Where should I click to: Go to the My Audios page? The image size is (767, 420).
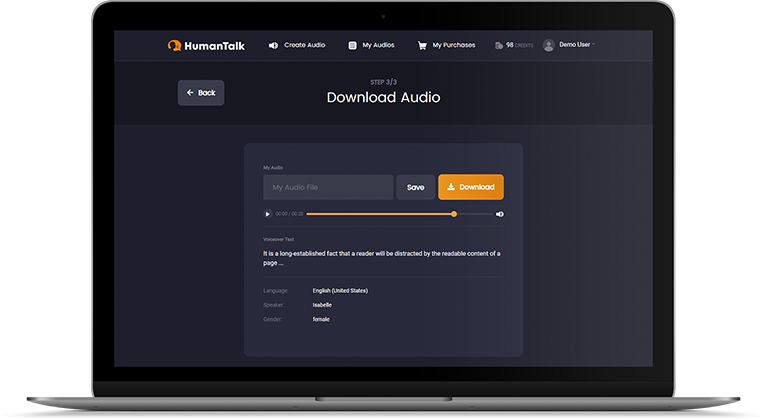point(379,45)
